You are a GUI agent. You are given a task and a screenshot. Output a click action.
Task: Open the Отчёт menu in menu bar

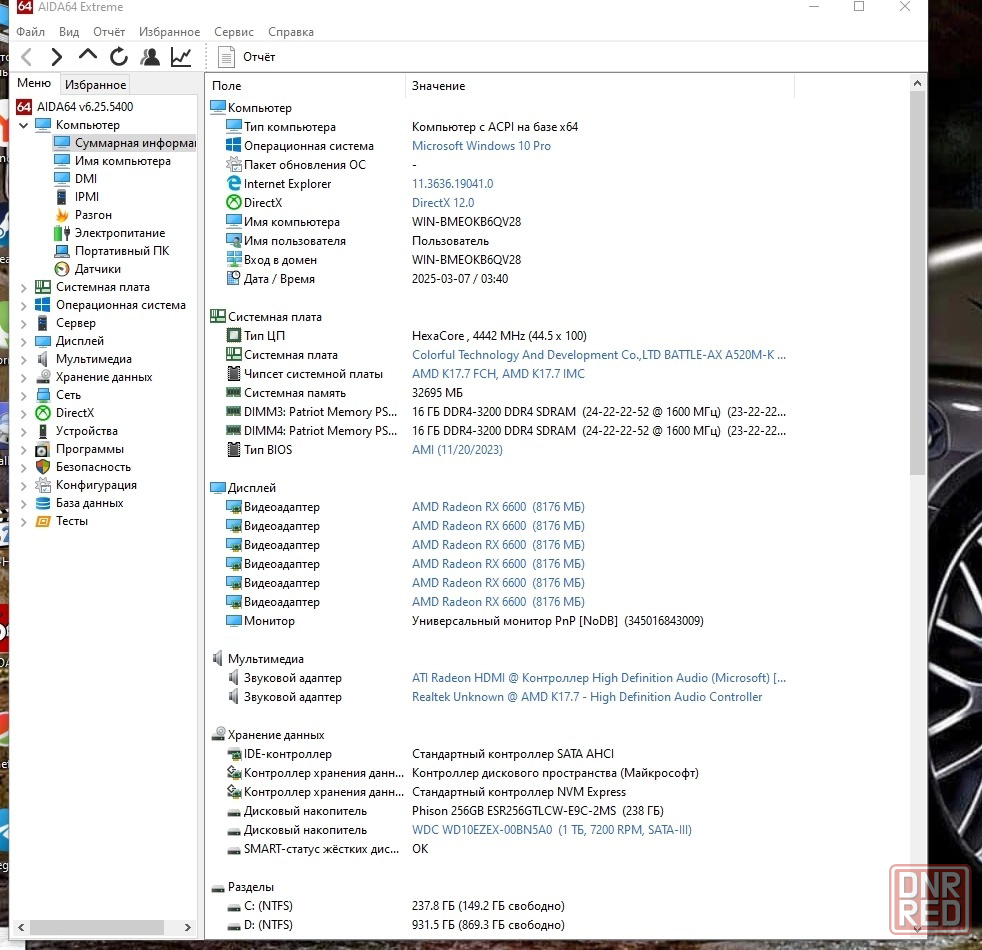tap(109, 31)
